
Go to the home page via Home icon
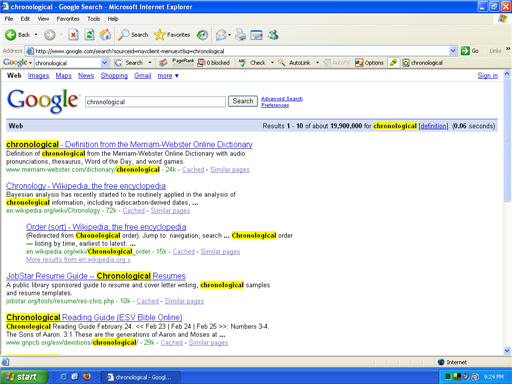tap(105, 35)
